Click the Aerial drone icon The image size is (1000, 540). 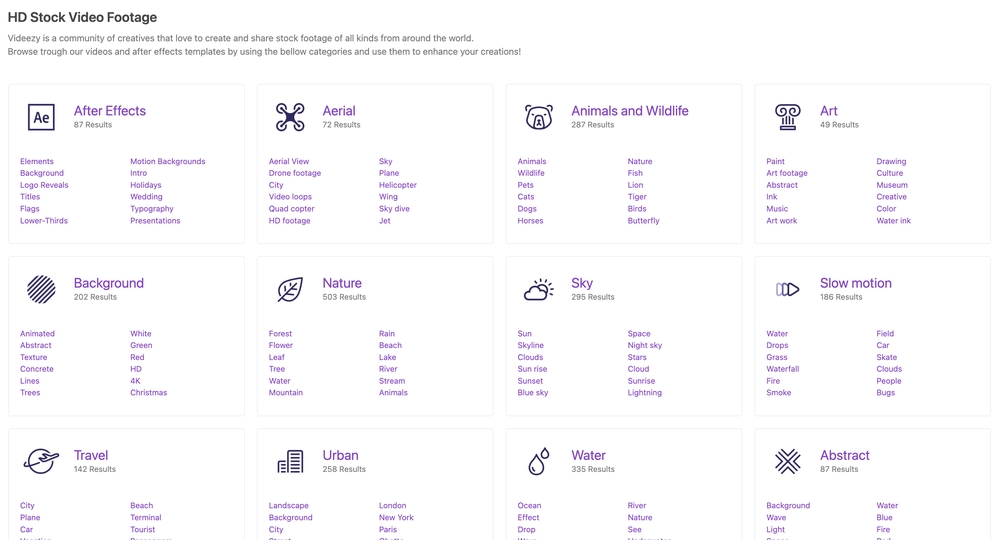pos(290,117)
